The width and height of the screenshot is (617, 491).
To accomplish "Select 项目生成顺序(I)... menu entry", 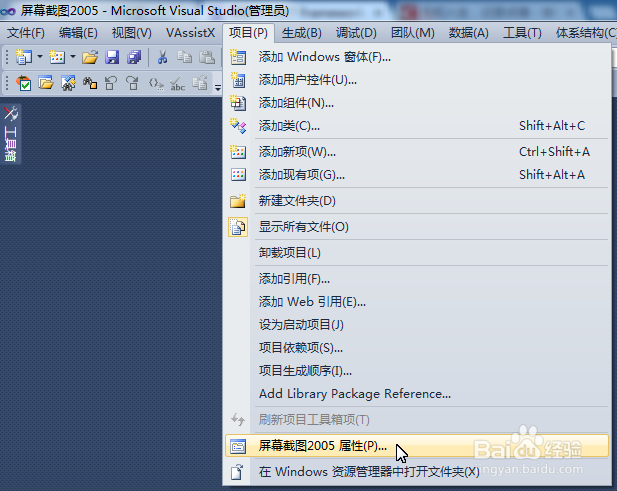I will 417,371.
